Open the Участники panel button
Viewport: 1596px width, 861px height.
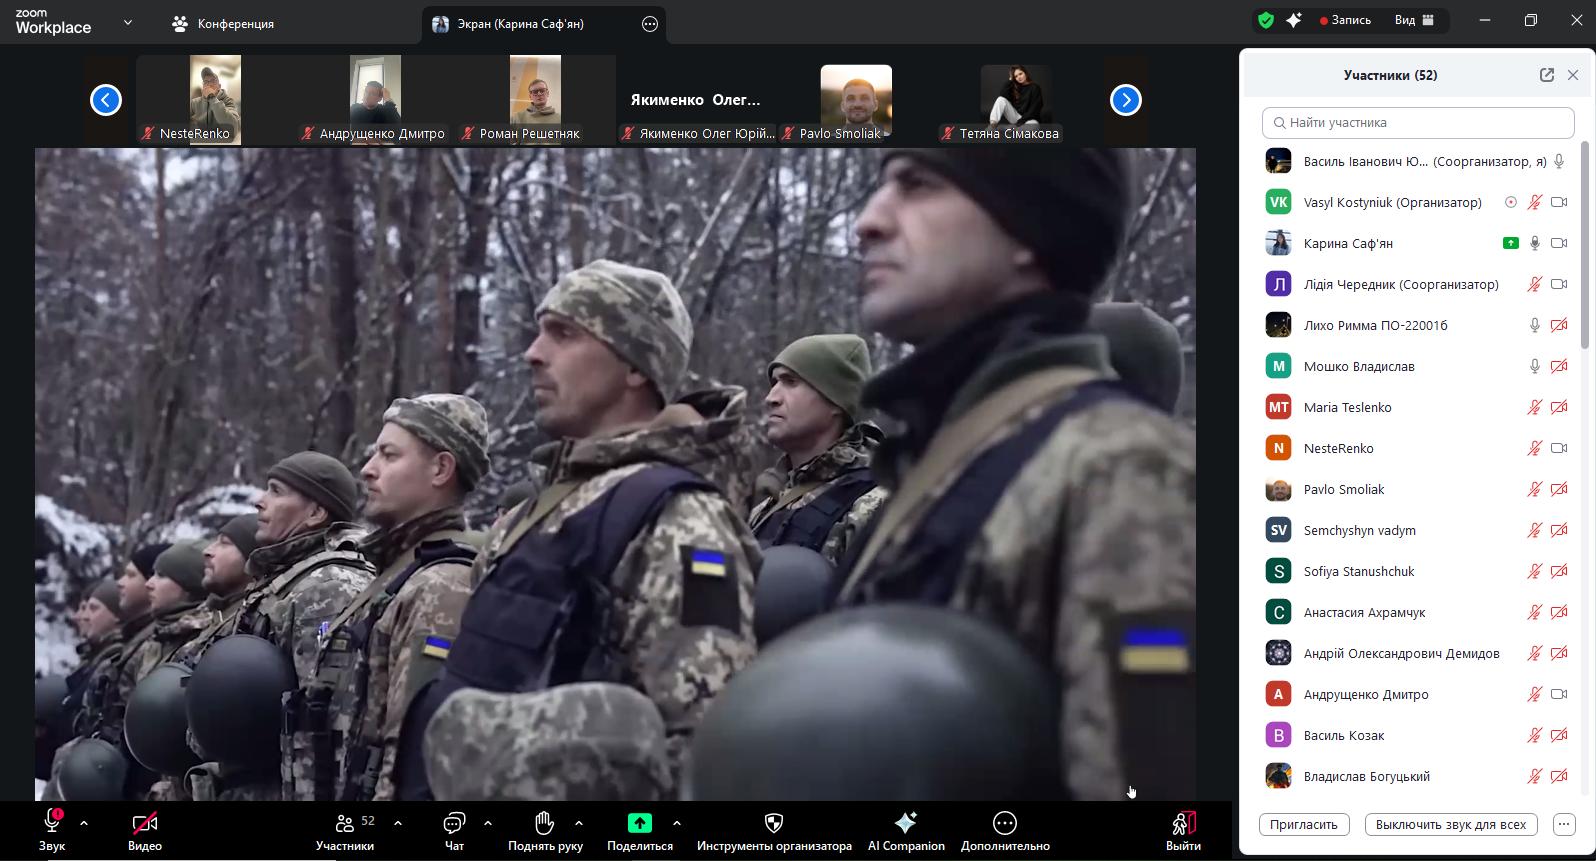pos(345,831)
